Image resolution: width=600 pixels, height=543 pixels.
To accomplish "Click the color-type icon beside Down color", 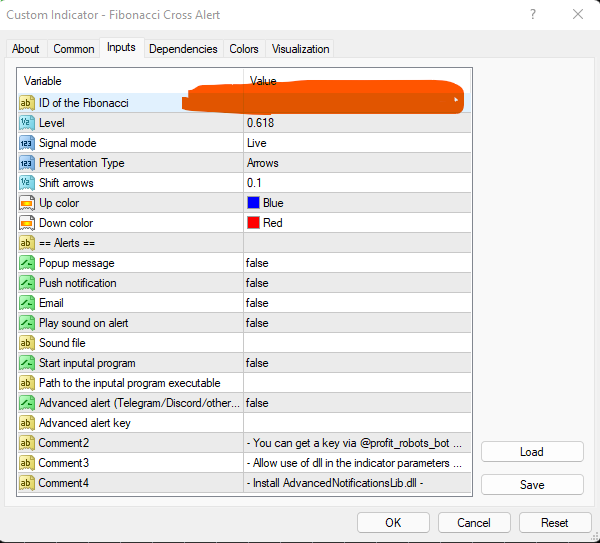I will (27, 223).
